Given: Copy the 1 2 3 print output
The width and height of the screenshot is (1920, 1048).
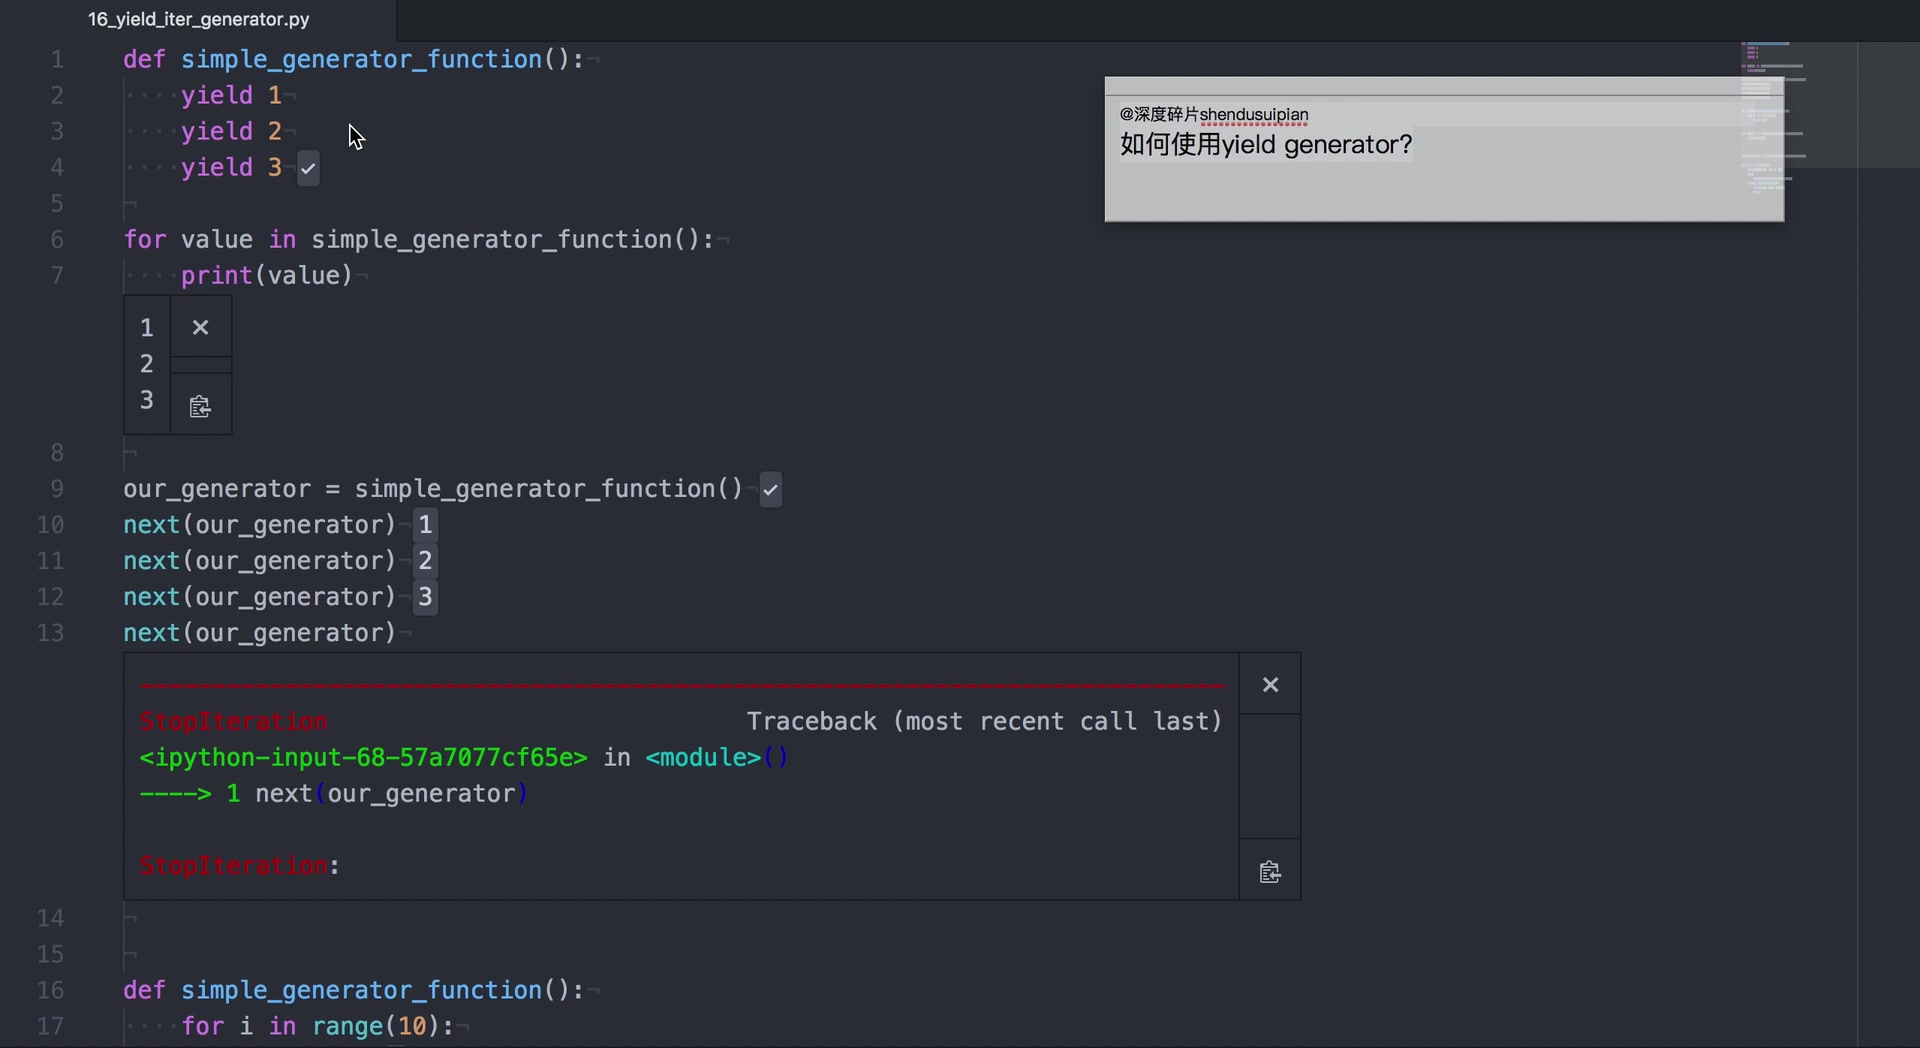Looking at the screenshot, I should pos(201,406).
